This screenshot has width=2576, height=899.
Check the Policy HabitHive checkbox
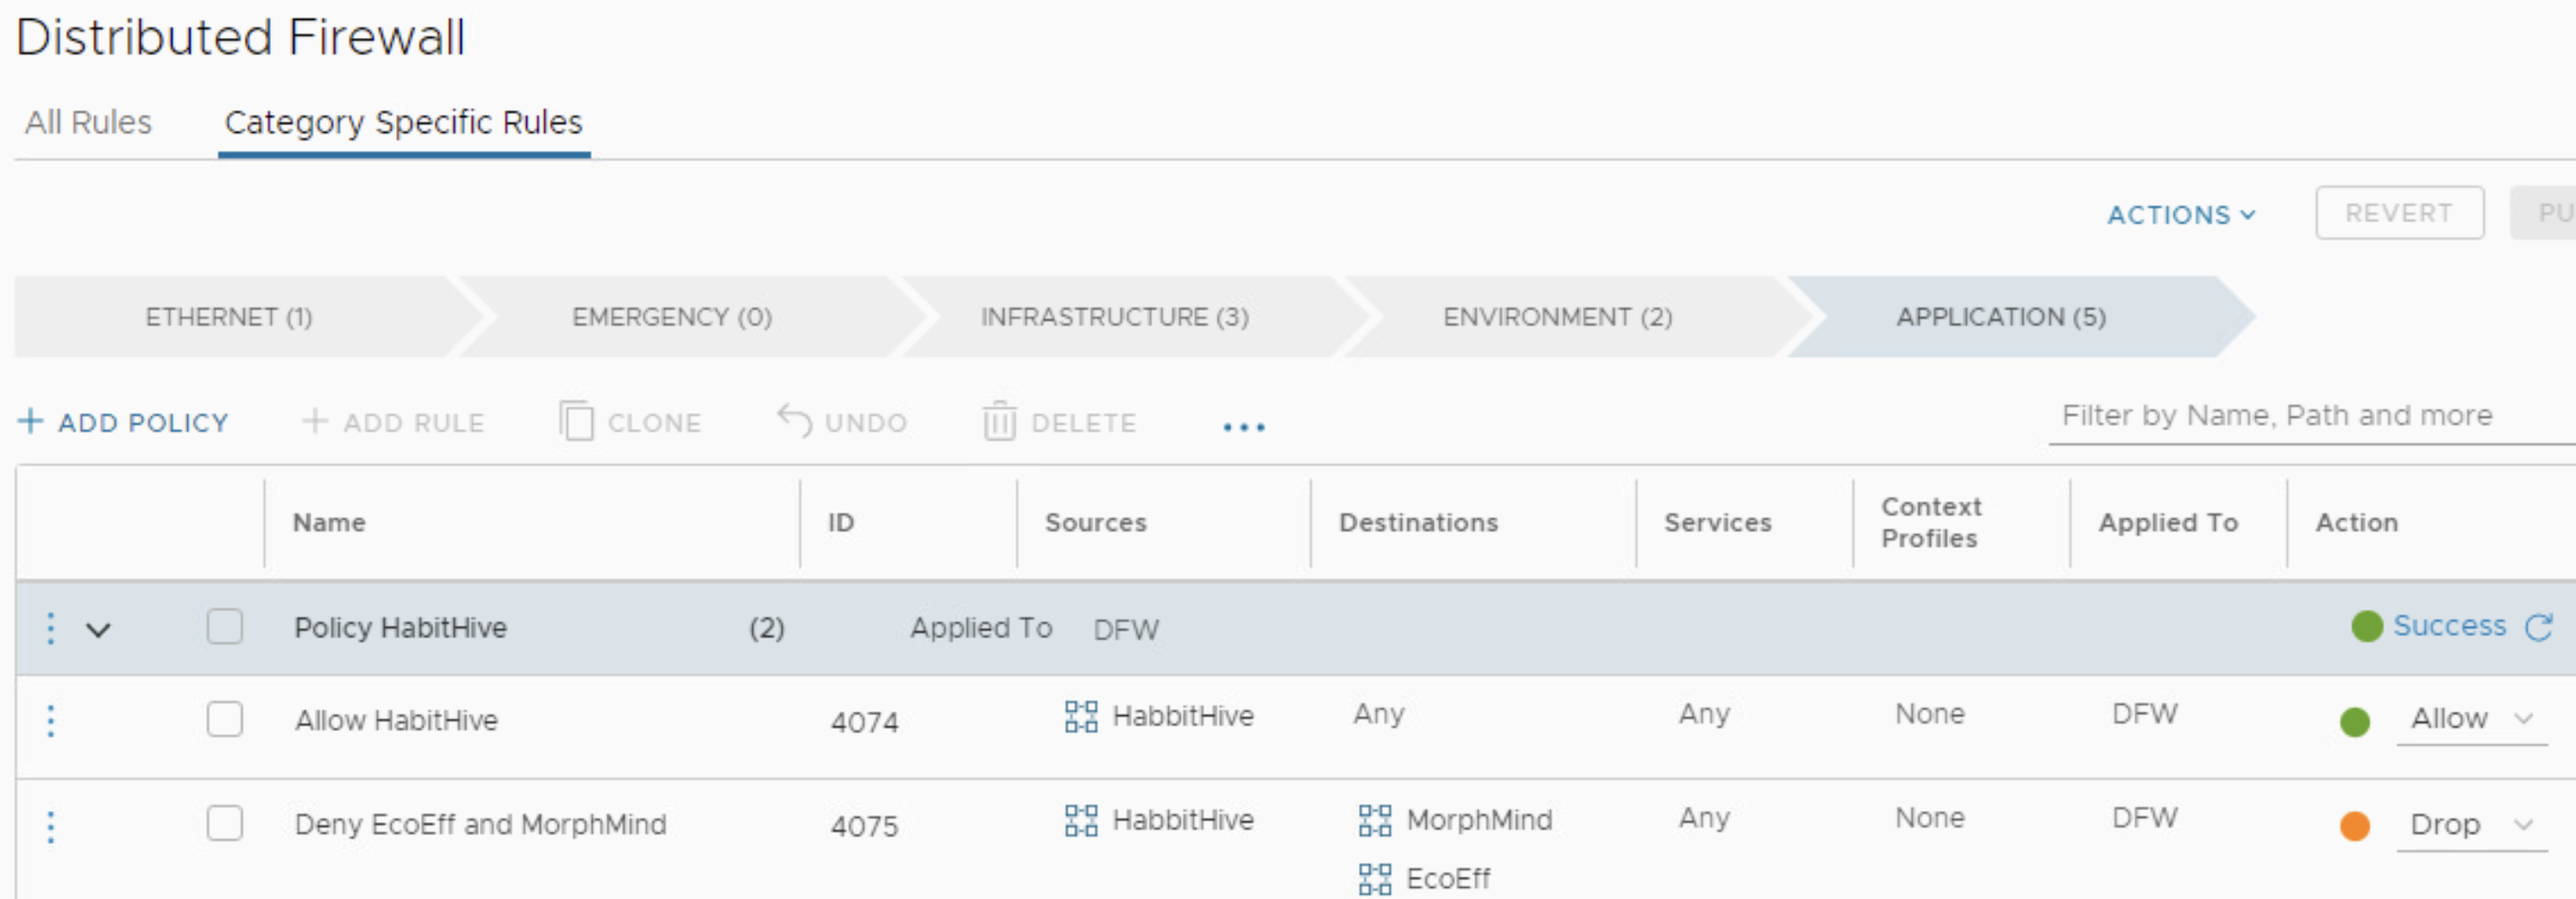point(224,627)
